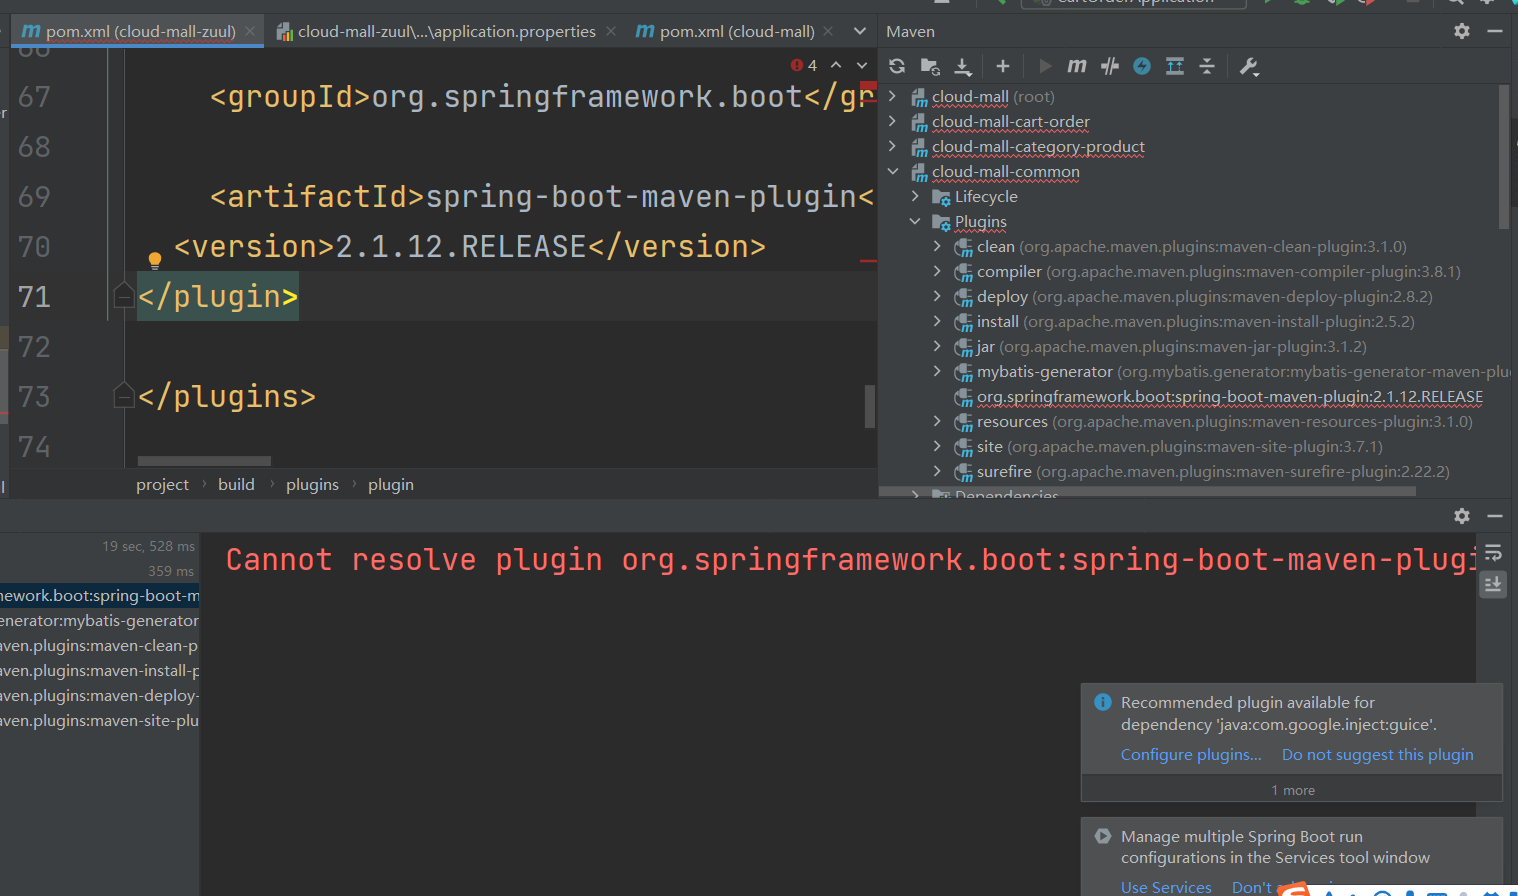Toggle Maven offline mode

click(x=1110, y=66)
